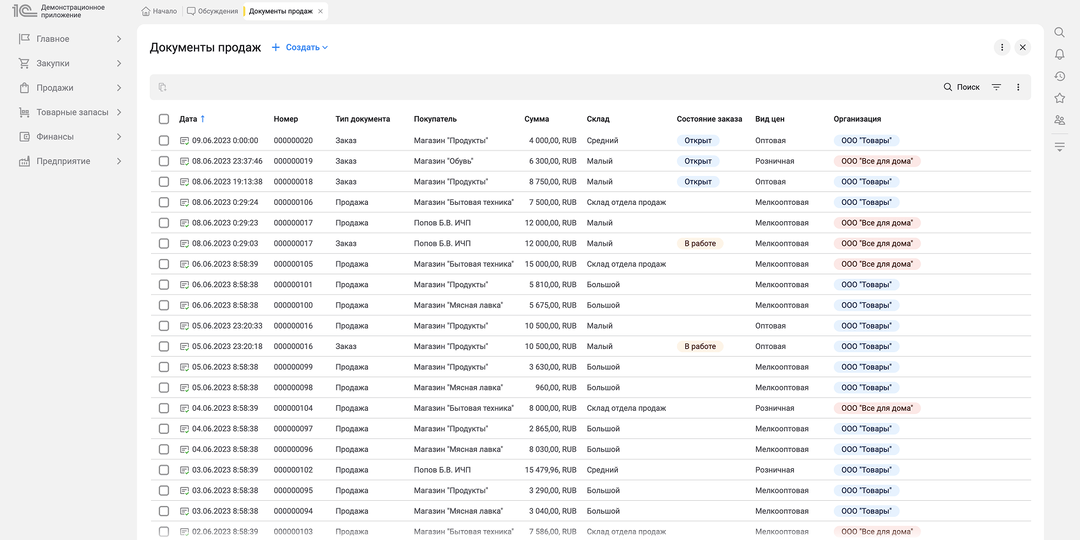The image size is (1080, 540).
Task: Click the Главное flag icon in sidebar
Action: click(x=25, y=39)
